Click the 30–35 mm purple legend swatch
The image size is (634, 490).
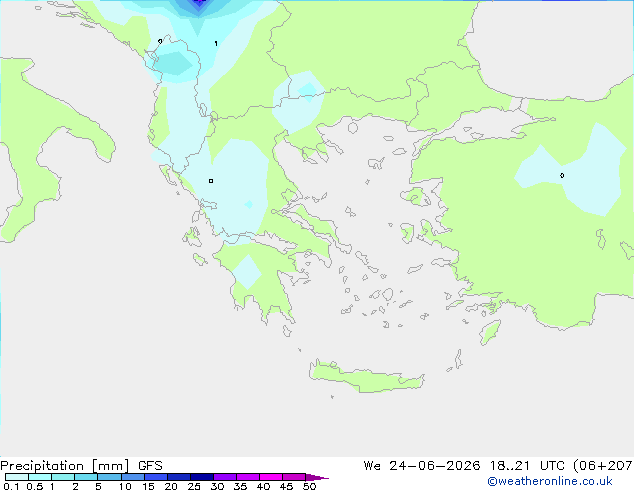coord(225,477)
